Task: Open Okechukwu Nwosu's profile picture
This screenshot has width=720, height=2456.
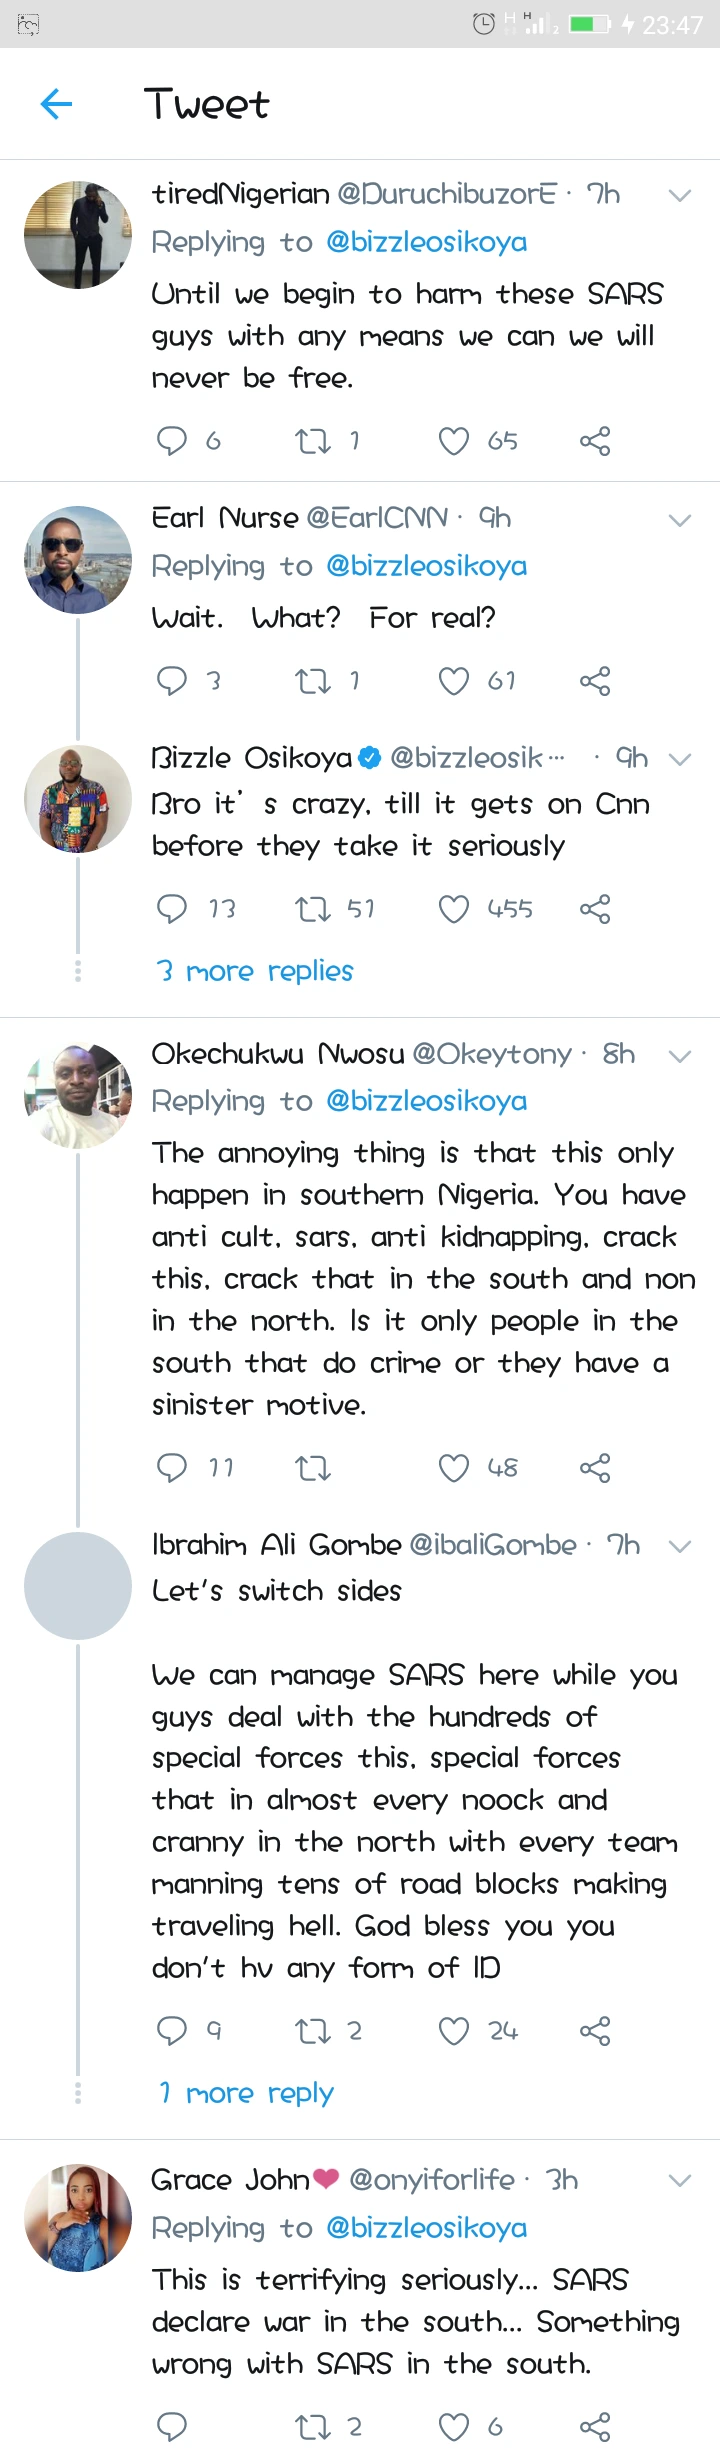Action: (78, 1096)
